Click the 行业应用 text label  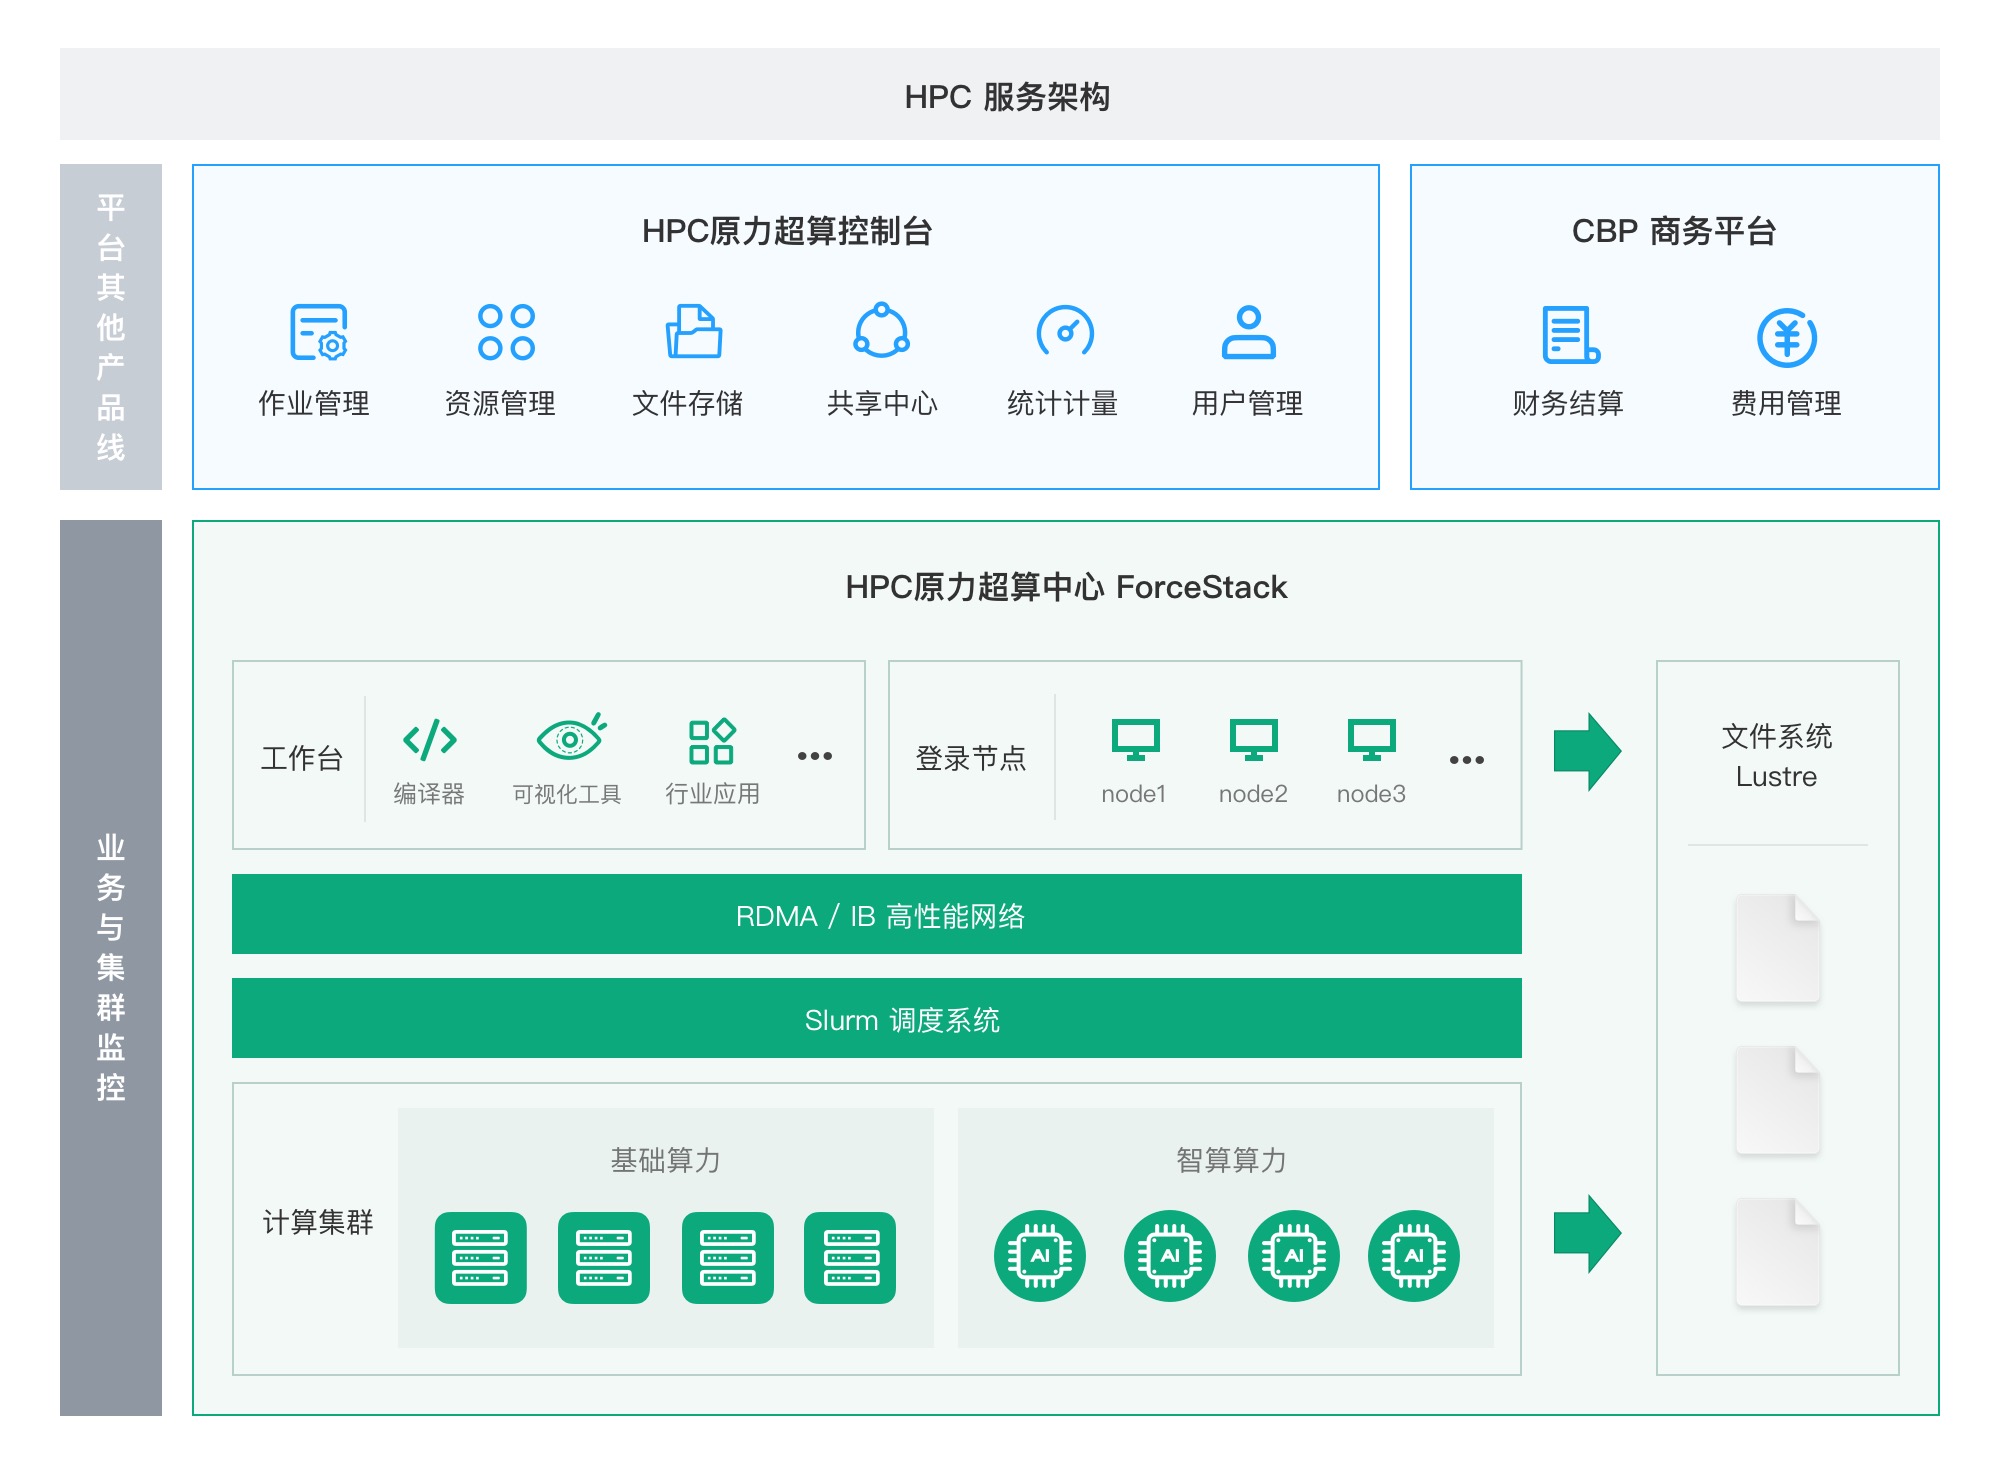pyautogui.click(x=713, y=794)
